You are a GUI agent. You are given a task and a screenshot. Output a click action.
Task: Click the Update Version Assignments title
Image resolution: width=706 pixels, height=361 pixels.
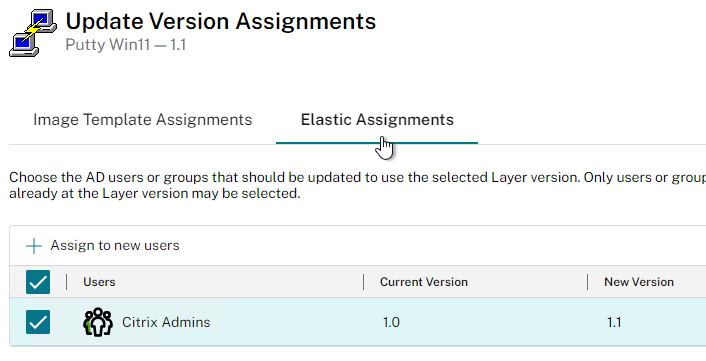click(221, 22)
